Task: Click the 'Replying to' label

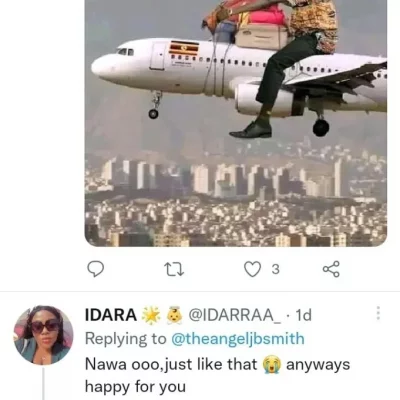Action: 126,339
